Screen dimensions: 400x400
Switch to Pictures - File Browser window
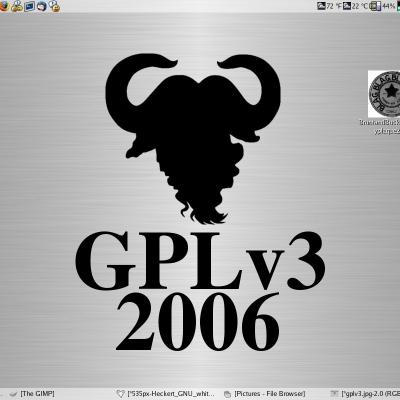coord(265,394)
